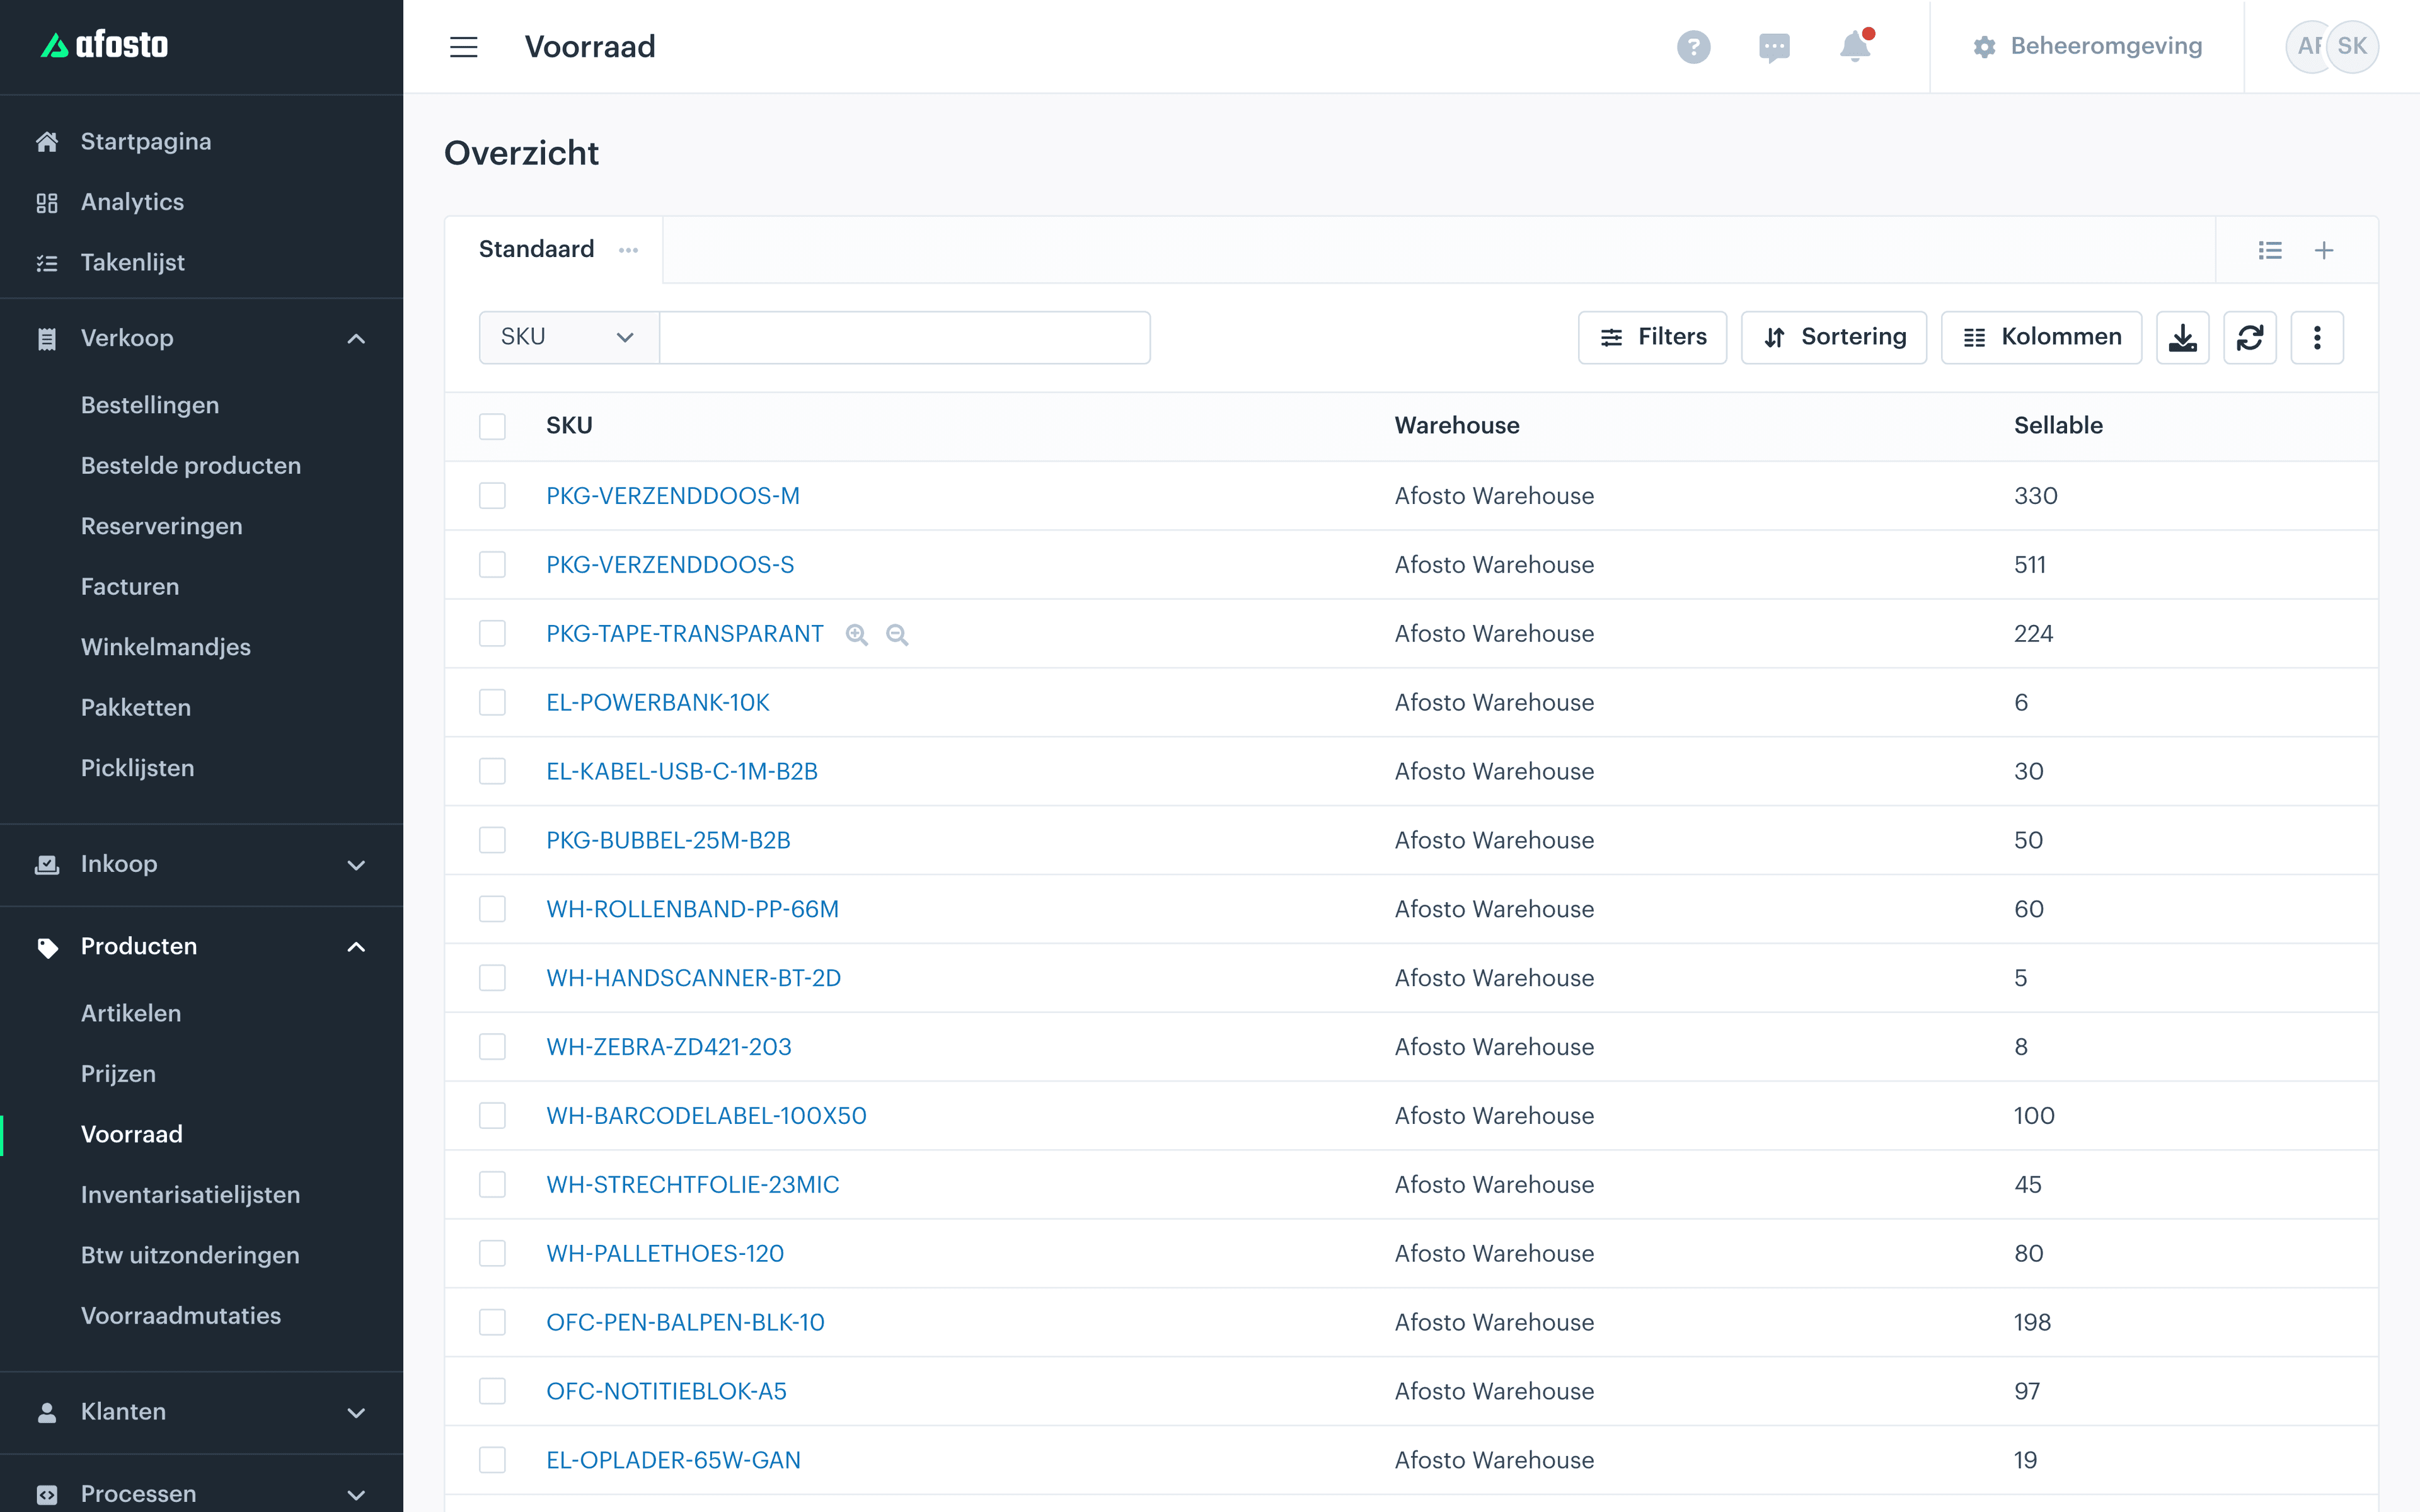Open the notifications bell
Image resolution: width=2420 pixels, height=1512 pixels.
1855,46
